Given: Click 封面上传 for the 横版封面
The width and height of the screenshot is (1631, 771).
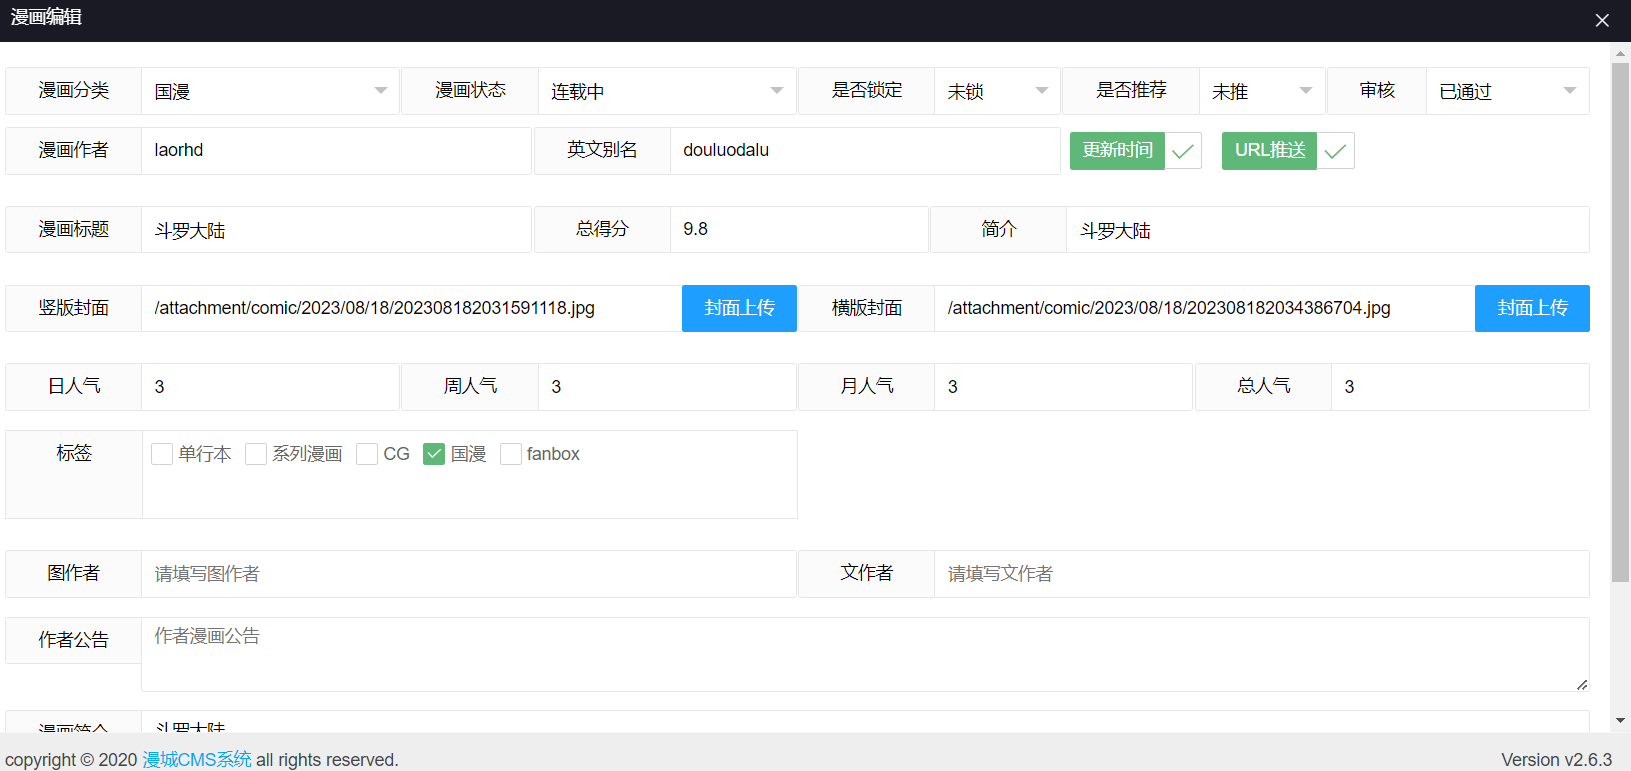Looking at the screenshot, I should click(1531, 308).
